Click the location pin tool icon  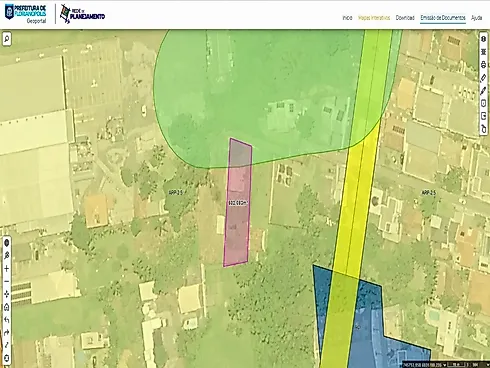(x=7, y=256)
